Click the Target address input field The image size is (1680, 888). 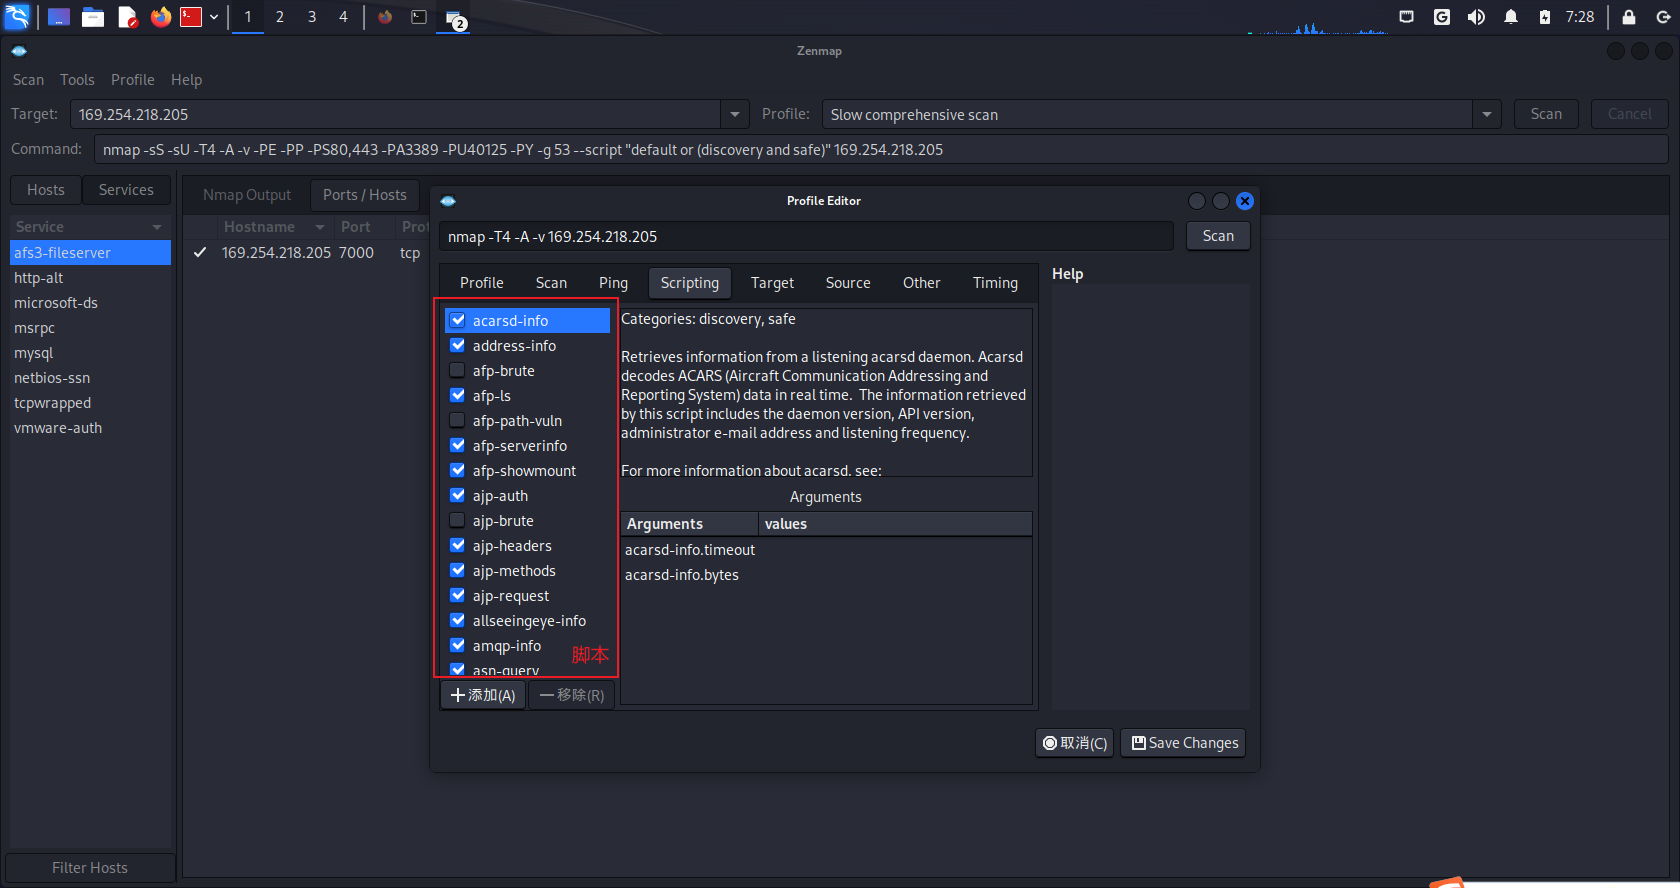[396, 114]
